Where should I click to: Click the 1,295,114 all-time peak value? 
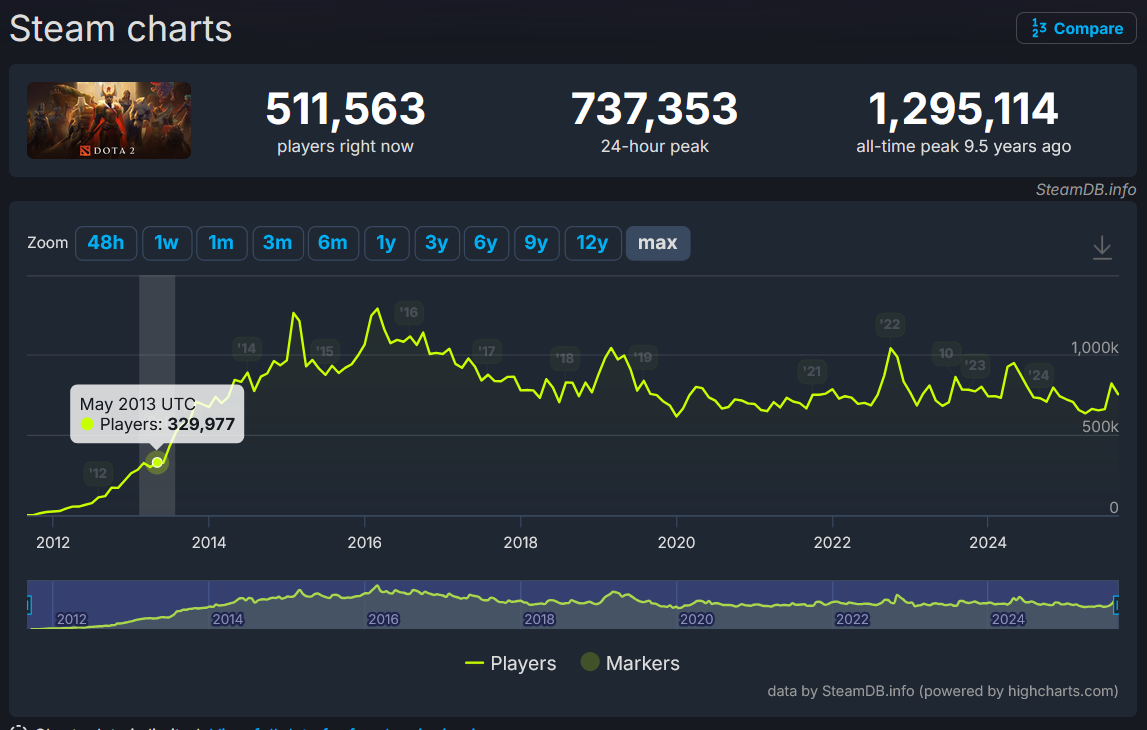963,108
